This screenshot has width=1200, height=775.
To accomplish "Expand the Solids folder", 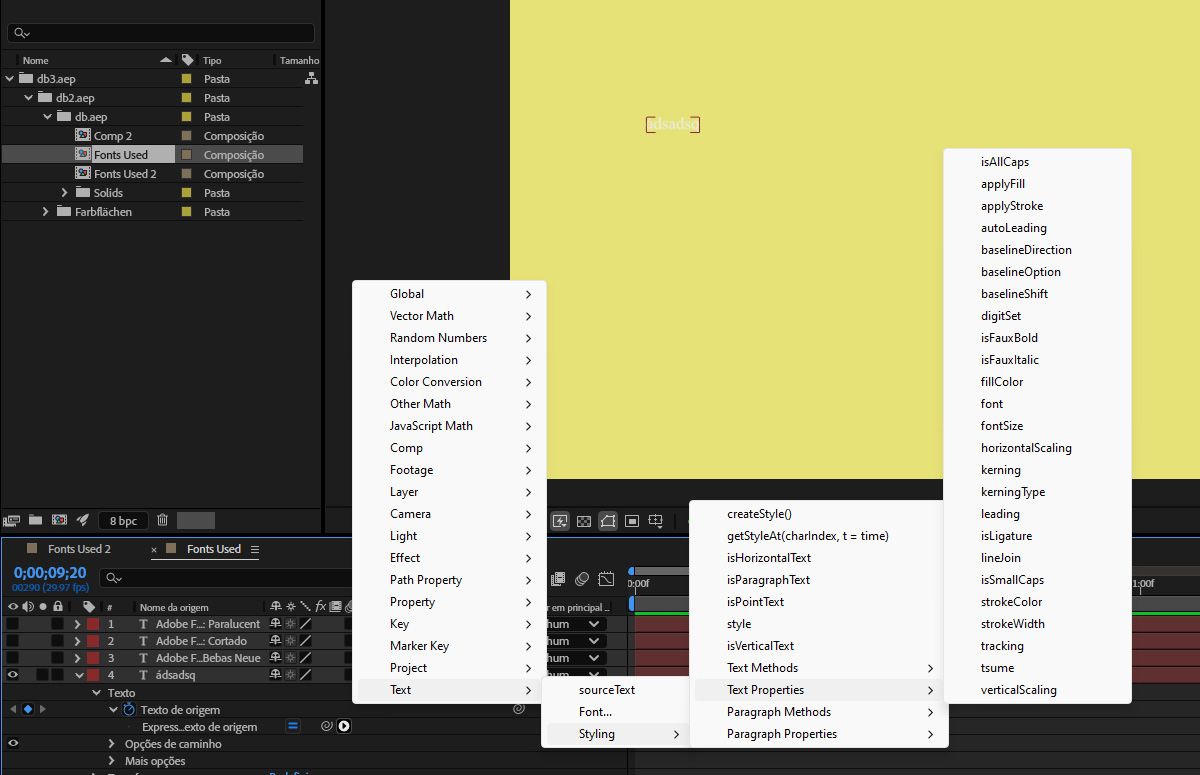I will [x=65, y=193].
